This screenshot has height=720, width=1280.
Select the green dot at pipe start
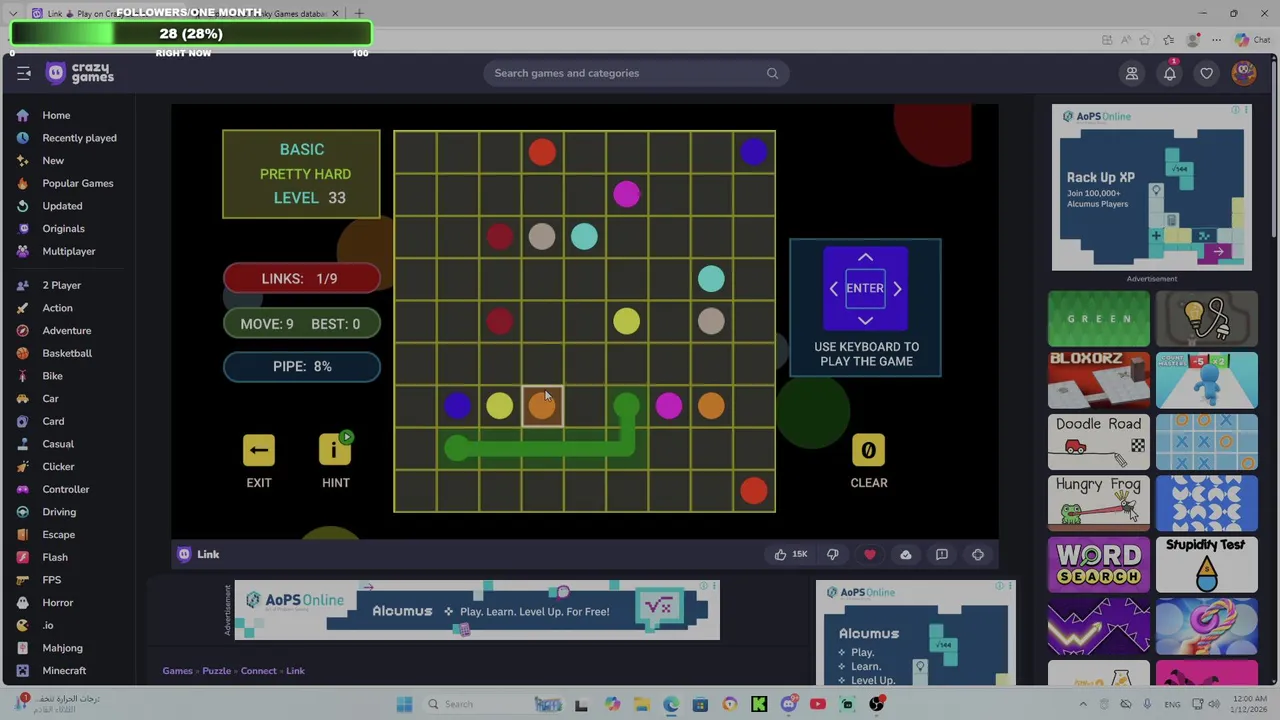click(457, 448)
